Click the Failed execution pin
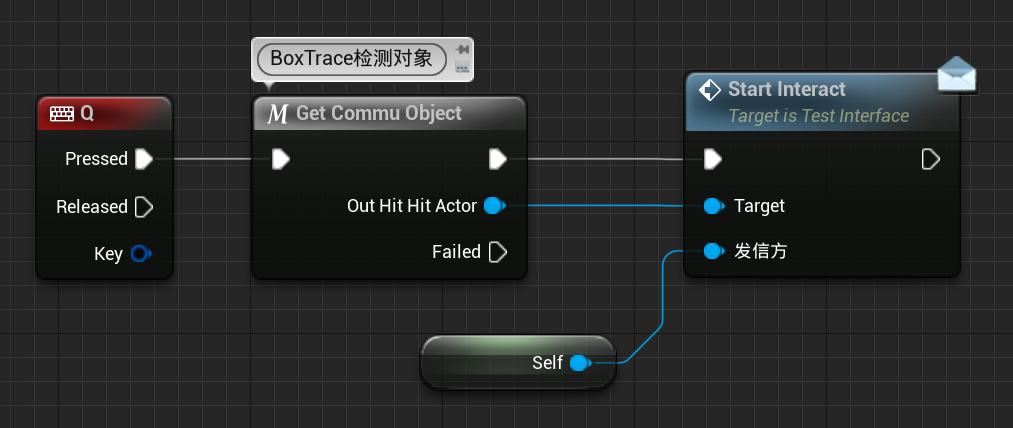Image resolution: width=1013 pixels, height=428 pixels. tap(497, 251)
